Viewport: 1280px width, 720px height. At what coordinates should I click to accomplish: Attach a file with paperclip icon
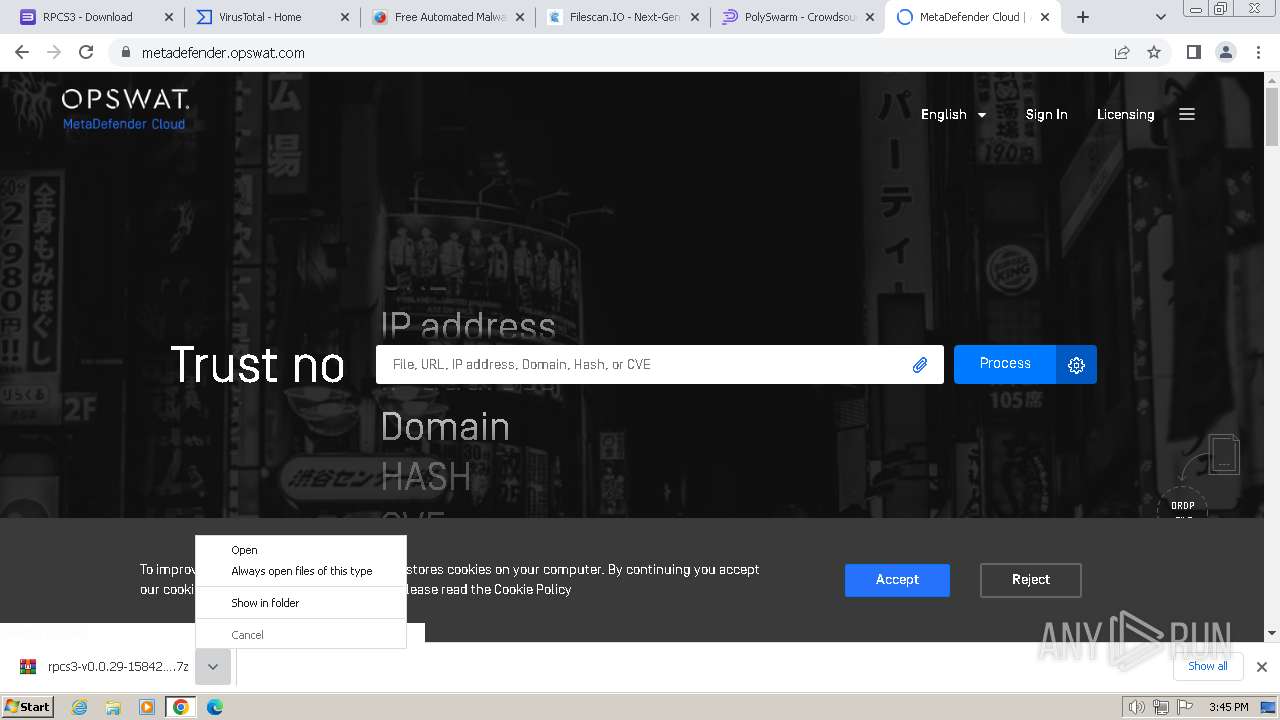pos(920,365)
